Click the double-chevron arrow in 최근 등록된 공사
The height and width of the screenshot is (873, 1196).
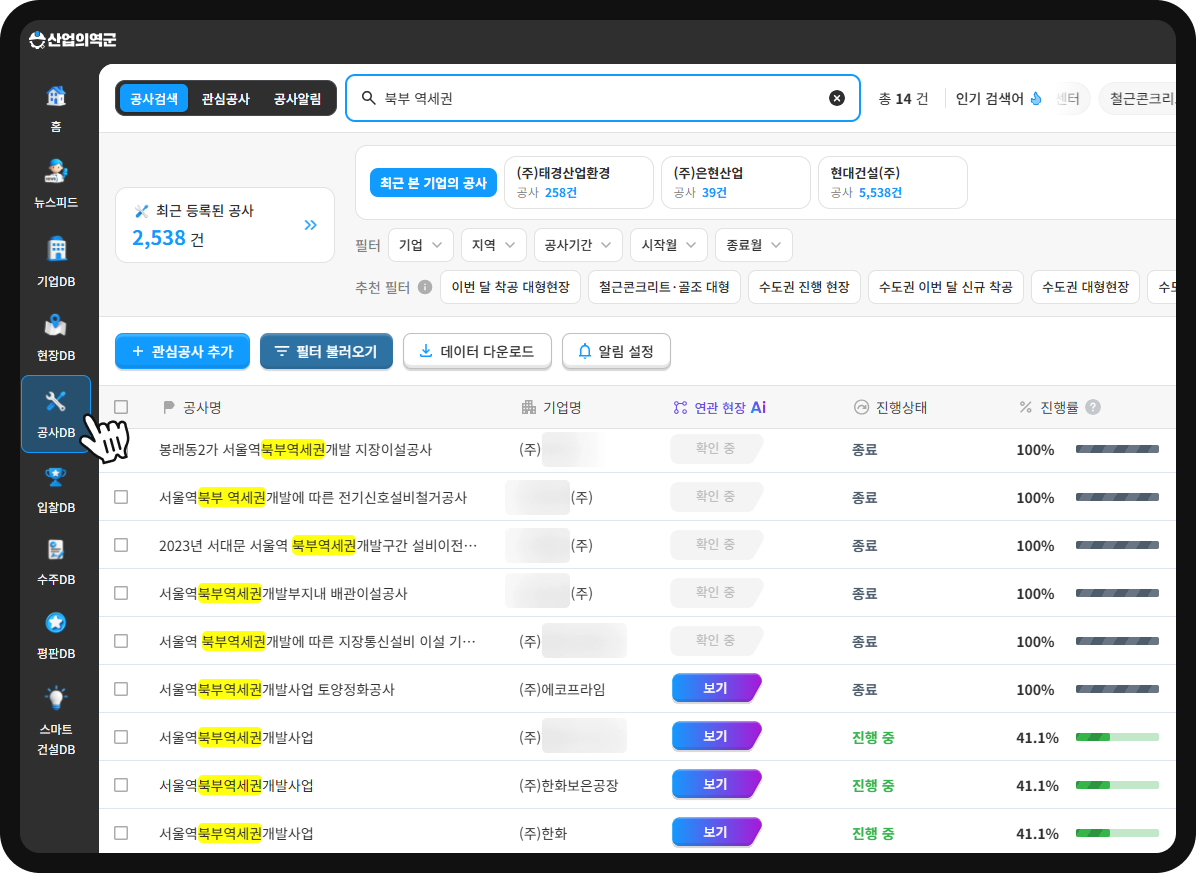[310, 225]
